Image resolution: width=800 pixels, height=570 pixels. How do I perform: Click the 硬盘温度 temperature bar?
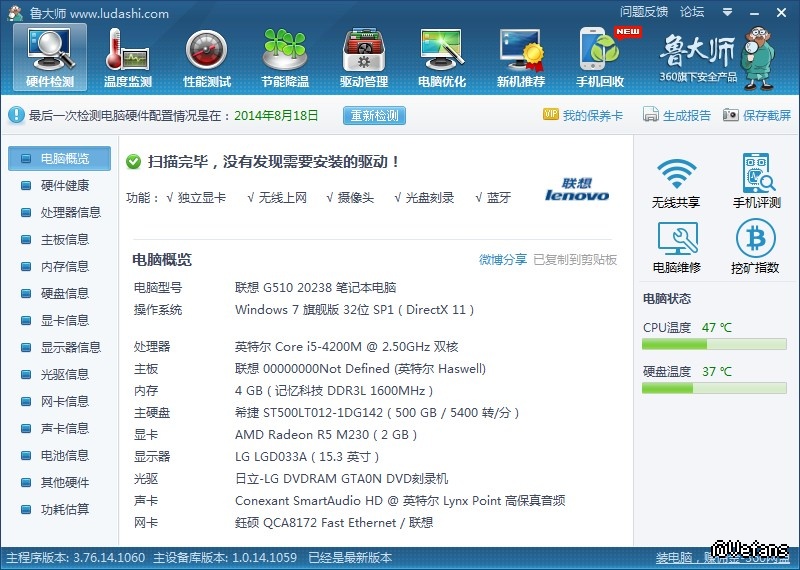coord(714,389)
